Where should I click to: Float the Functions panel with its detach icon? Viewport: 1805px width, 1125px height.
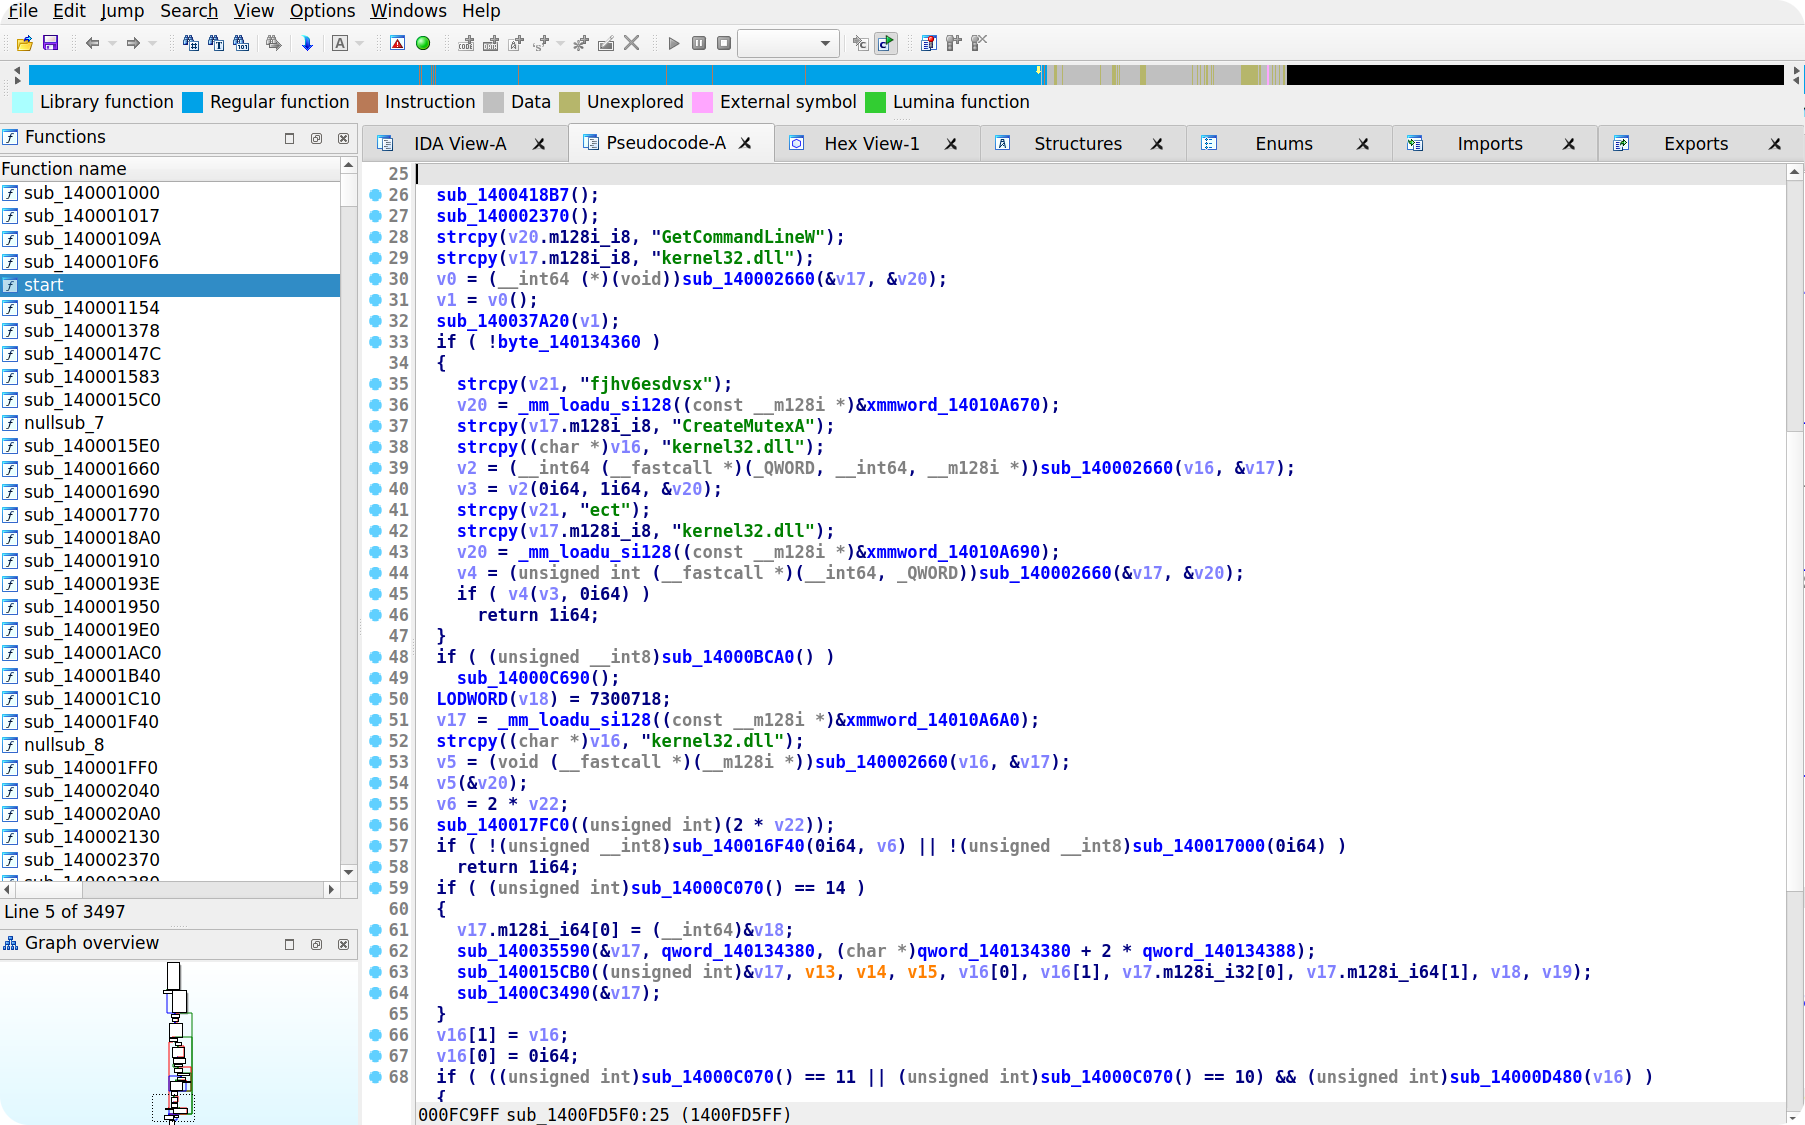(x=316, y=138)
